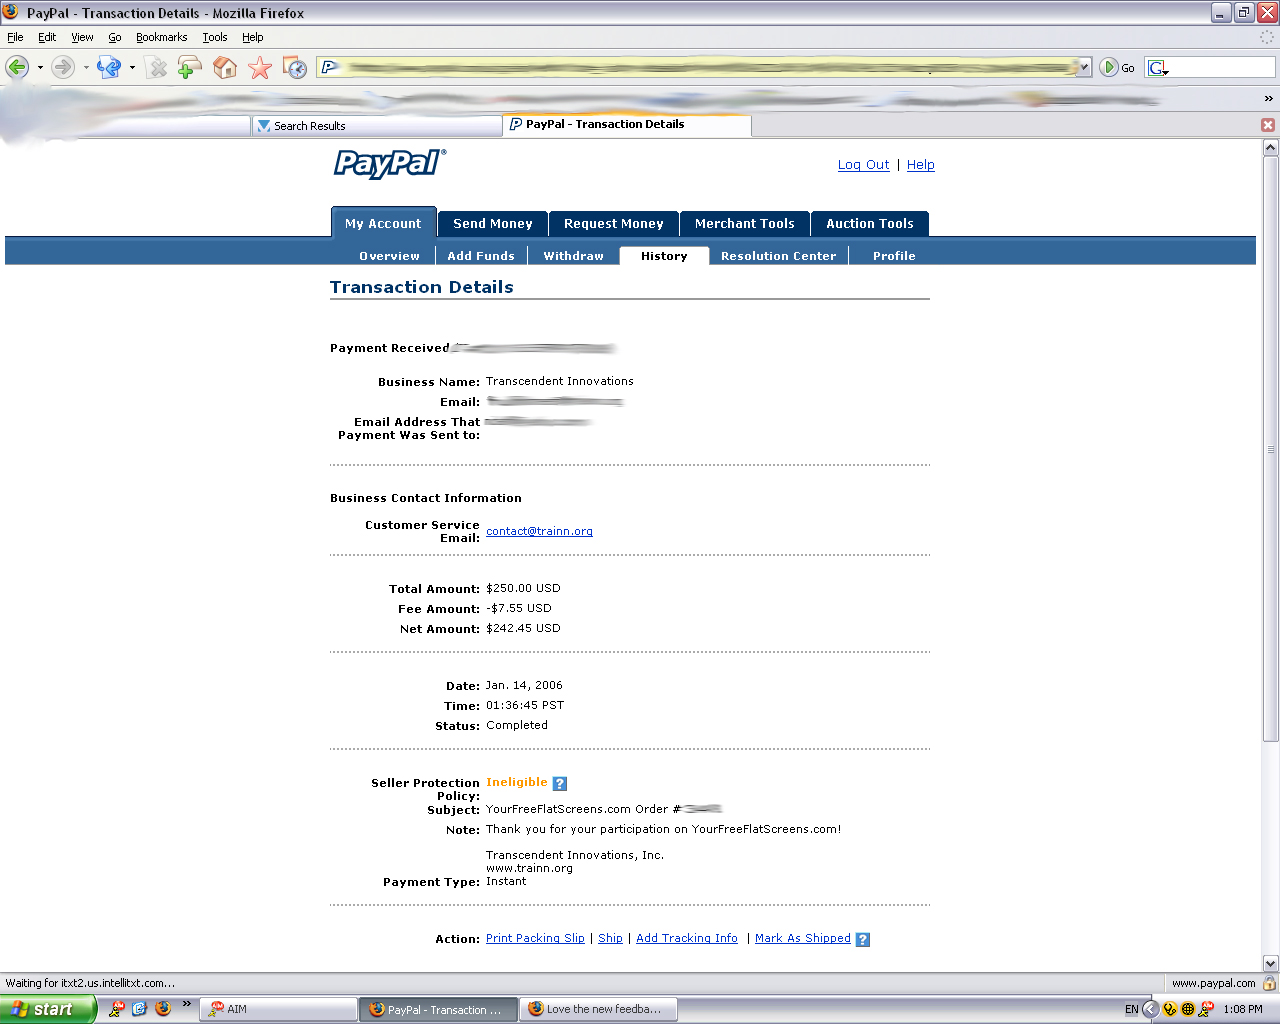The height and width of the screenshot is (1024, 1280).
Task: Open the Merchant Tools tab
Action: coord(745,223)
